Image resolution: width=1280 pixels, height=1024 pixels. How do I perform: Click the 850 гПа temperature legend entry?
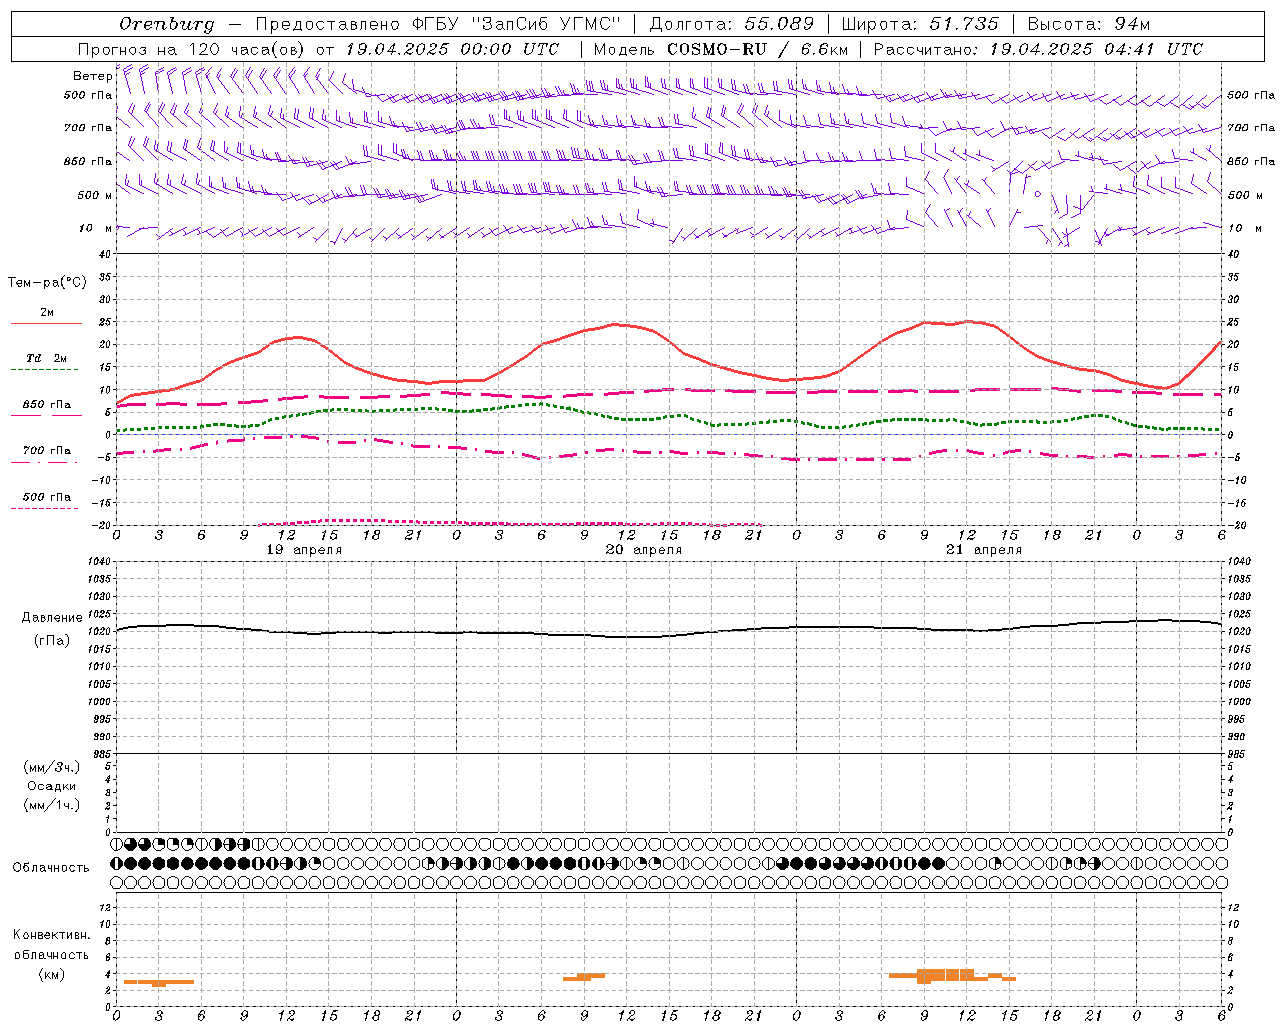click(47, 405)
